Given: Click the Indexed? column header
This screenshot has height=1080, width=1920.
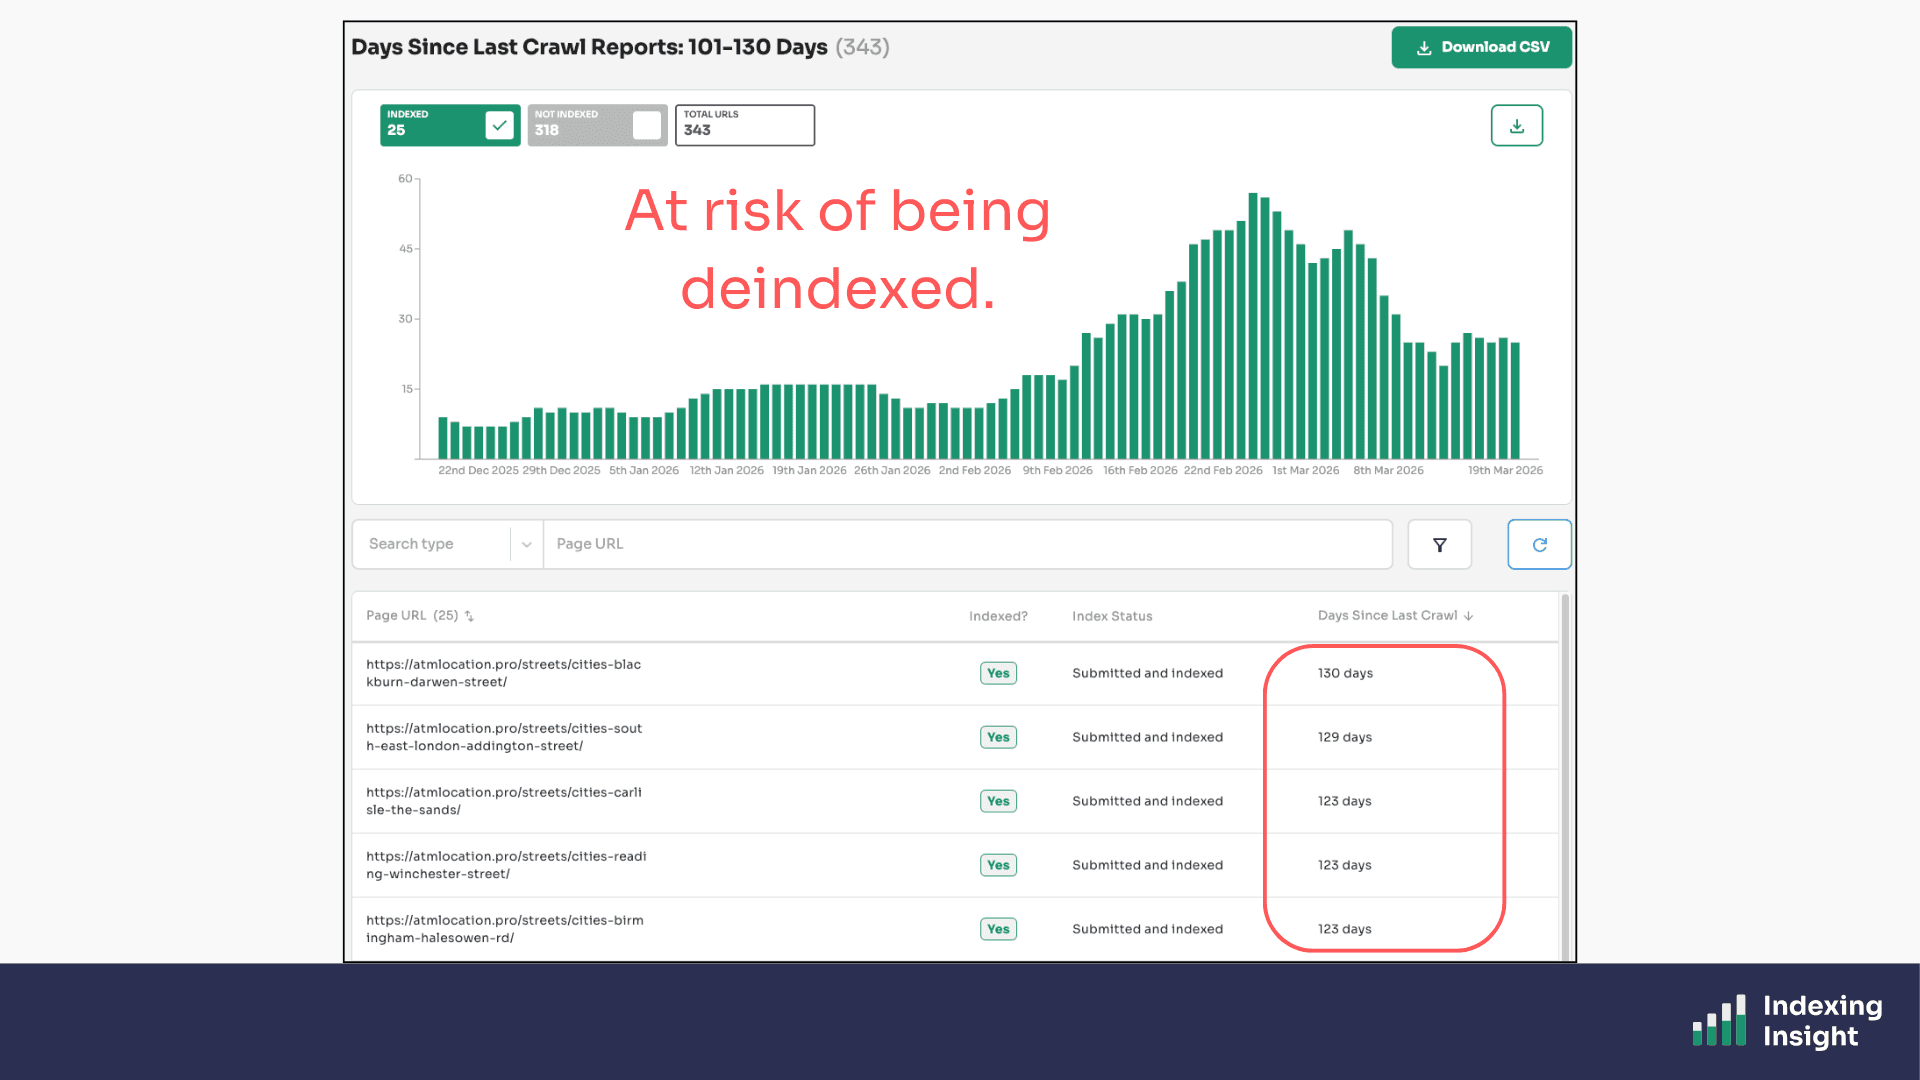Looking at the screenshot, I should tap(997, 616).
